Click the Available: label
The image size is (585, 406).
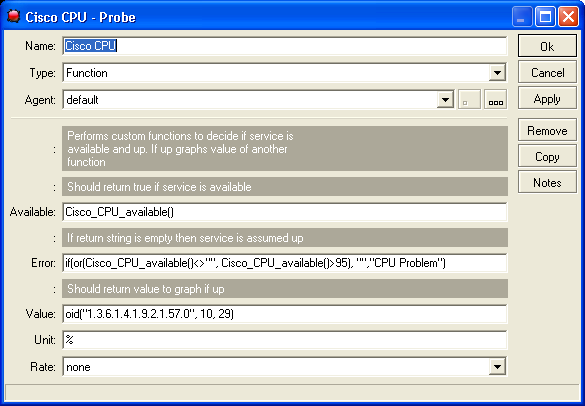click(33, 212)
